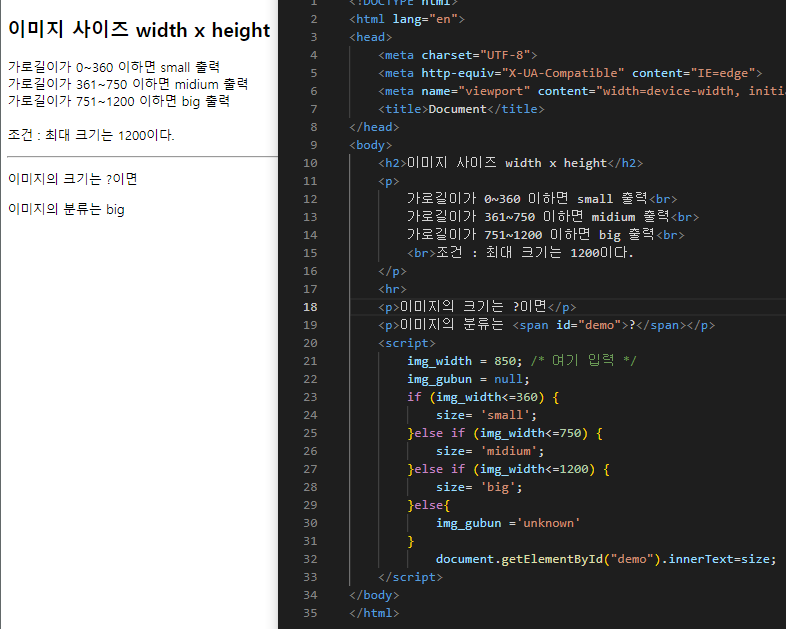Screen dimensions: 786x629
Task: Click line number 32 in the editor gutter
Action: 310,559
